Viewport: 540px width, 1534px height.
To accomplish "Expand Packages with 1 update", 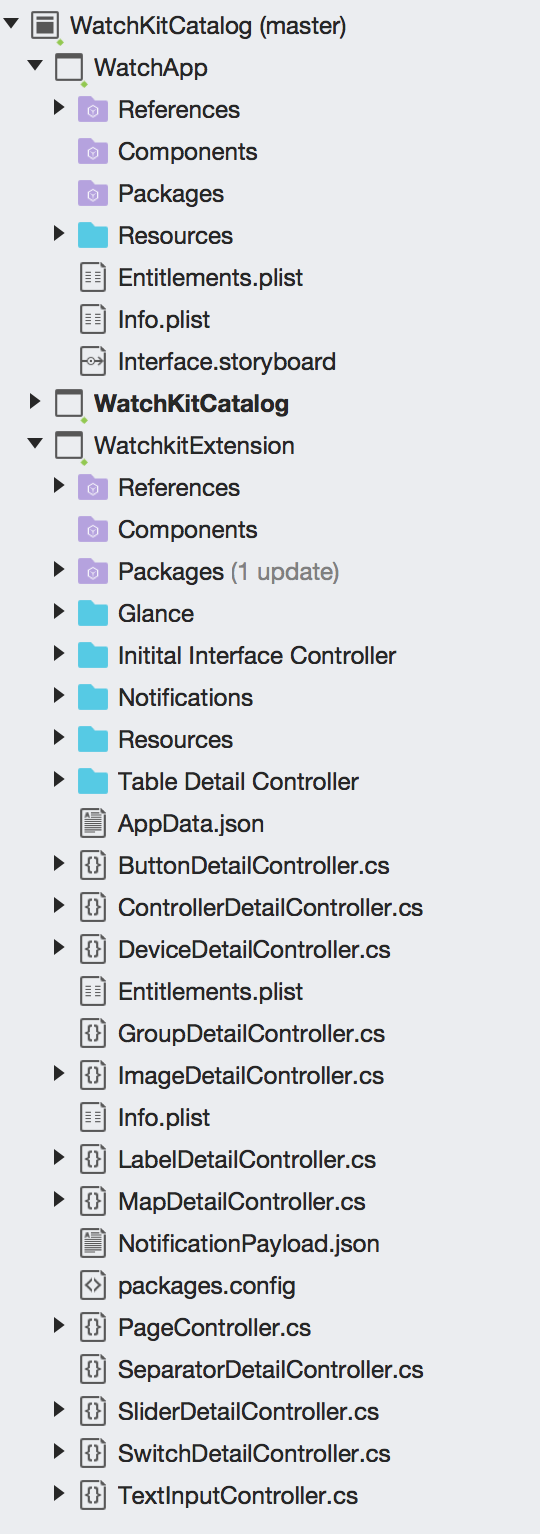I will 60,571.
